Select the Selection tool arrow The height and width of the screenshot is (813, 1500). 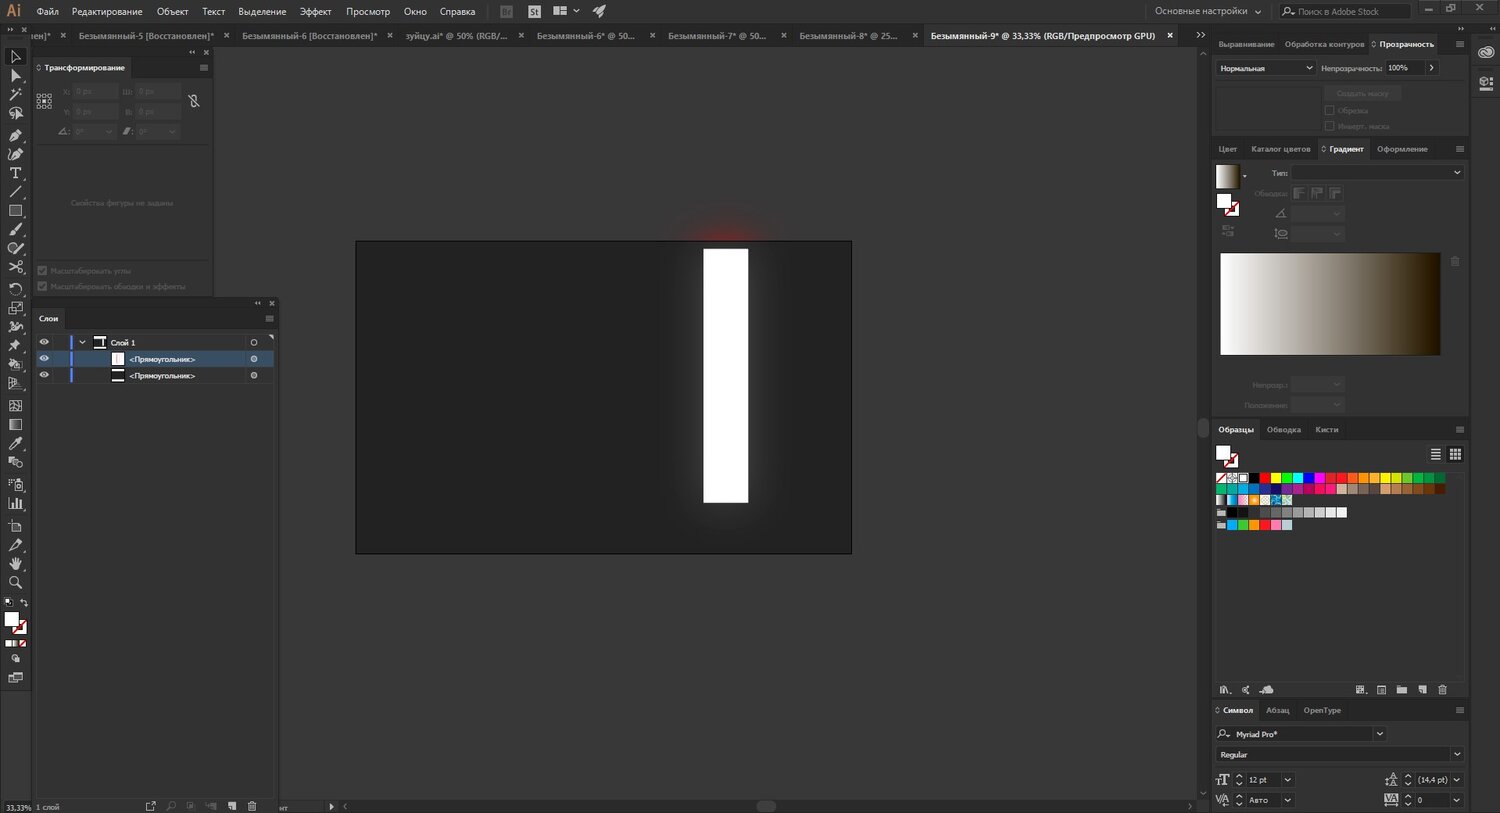pos(15,57)
